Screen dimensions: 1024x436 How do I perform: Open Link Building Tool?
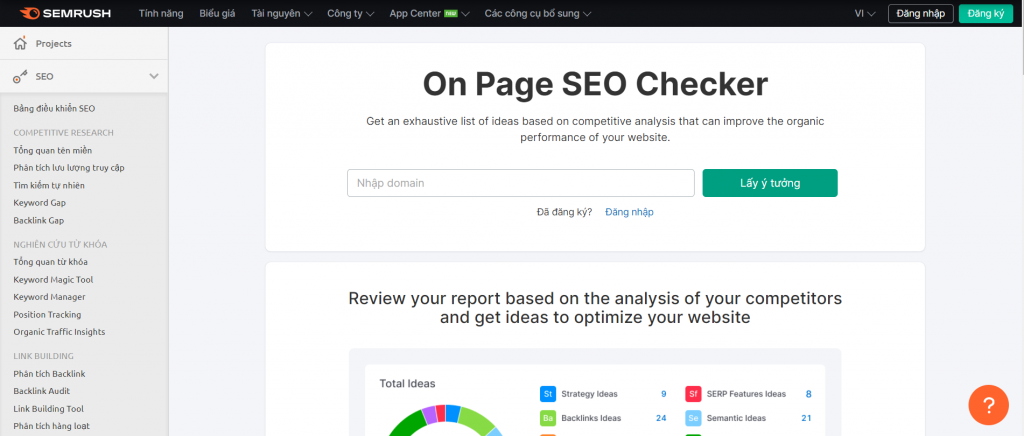pos(48,409)
